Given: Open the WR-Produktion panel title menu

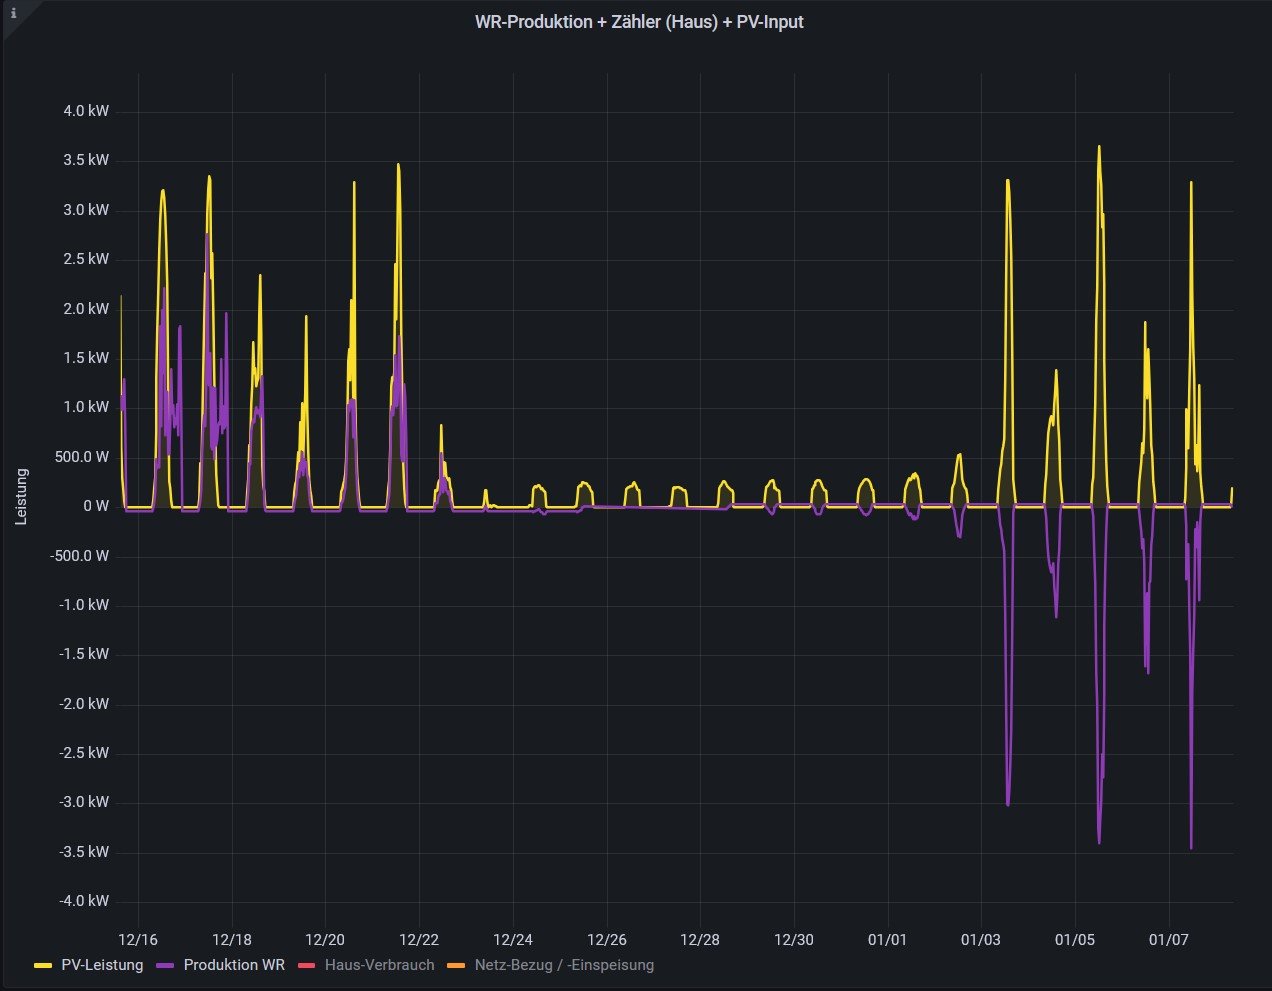Looking at the screenshot, I should tap(638, 22).
